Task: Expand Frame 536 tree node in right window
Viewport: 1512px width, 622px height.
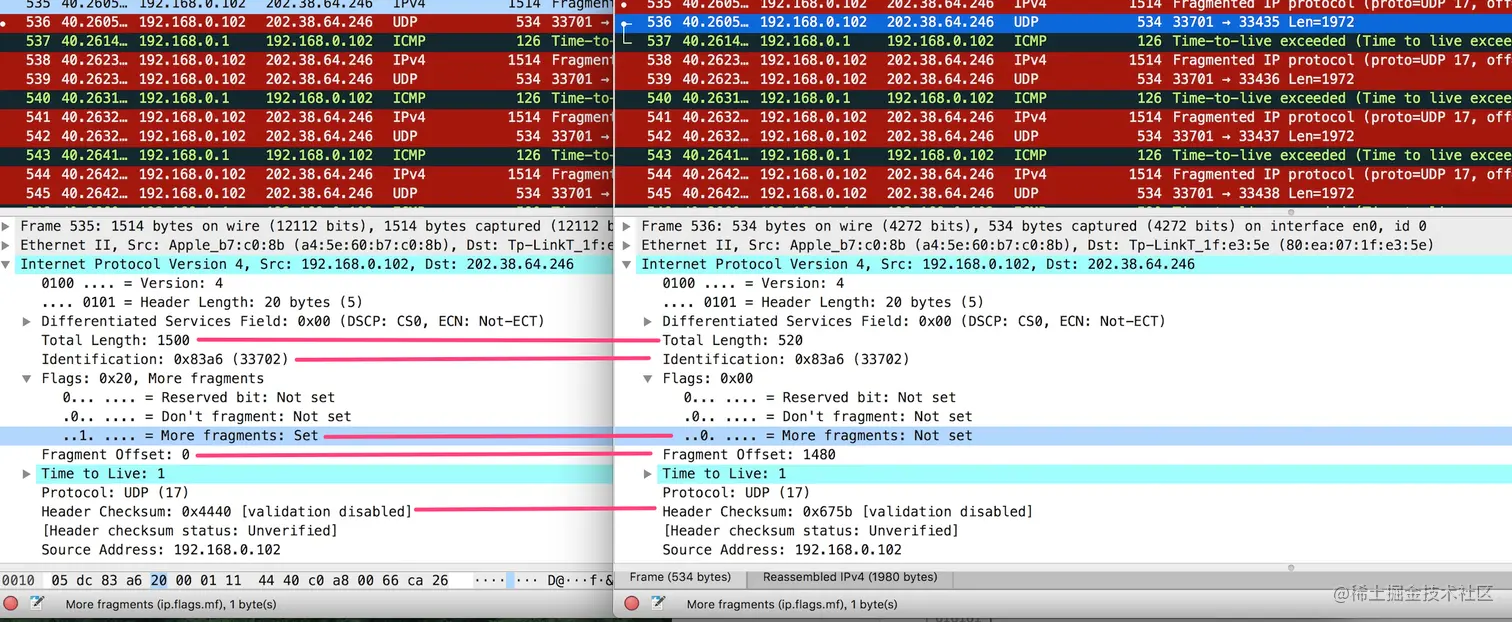Action: (x=627, y=226)
